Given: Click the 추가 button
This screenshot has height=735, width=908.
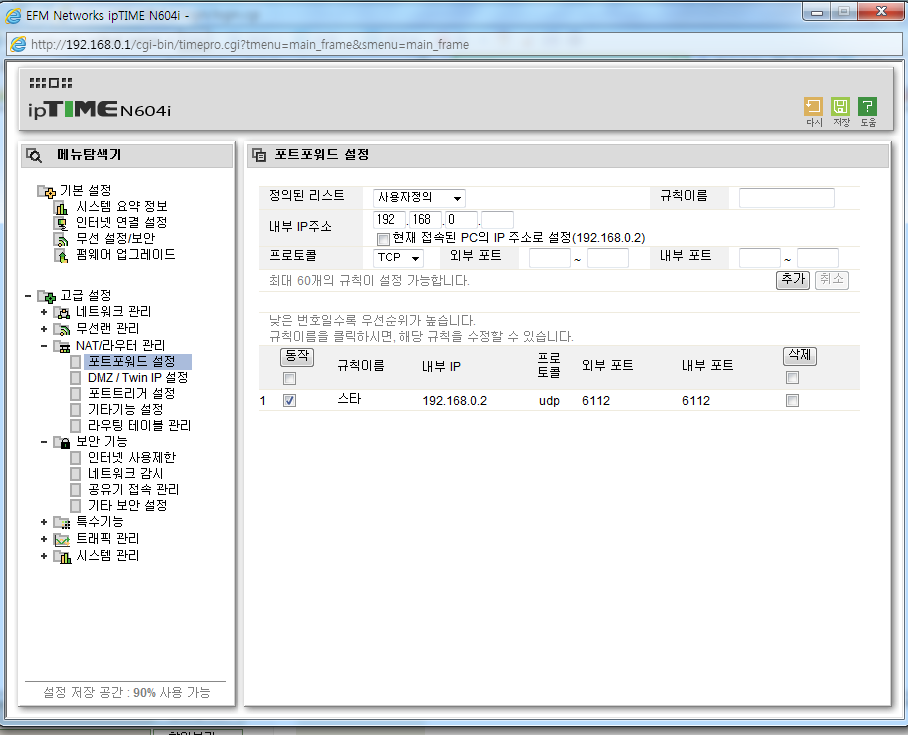Looking at the screenshot, I should 793,280.
